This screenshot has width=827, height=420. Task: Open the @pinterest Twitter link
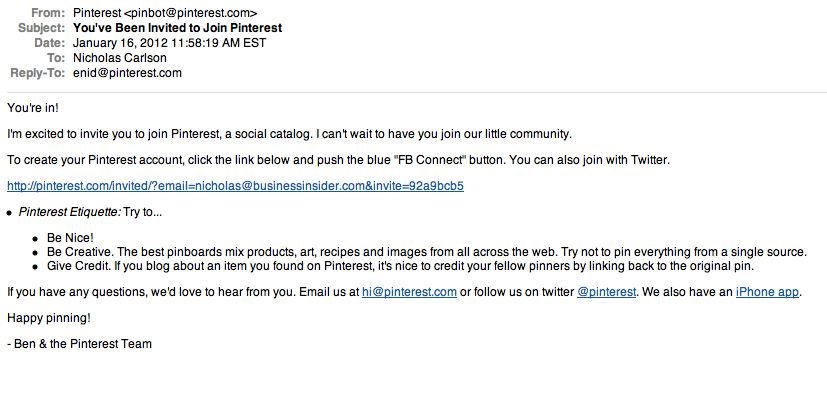pos(607,292)
